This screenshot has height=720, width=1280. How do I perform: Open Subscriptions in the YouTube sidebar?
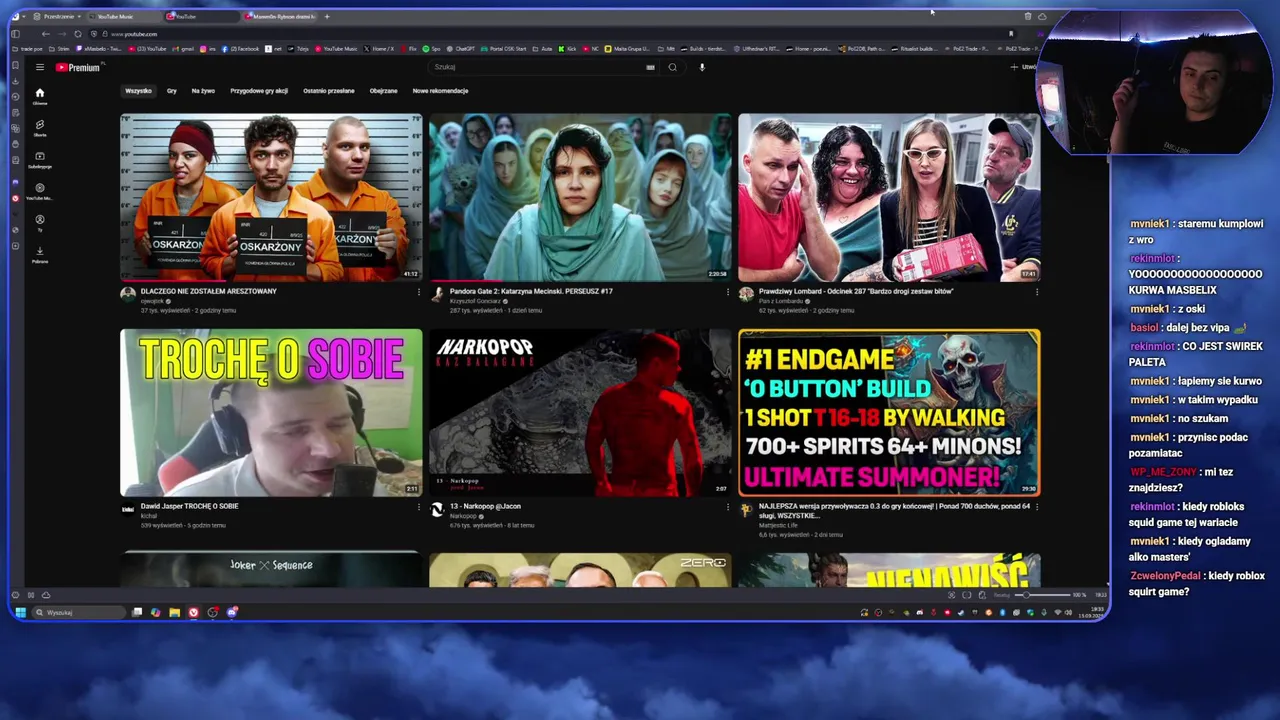coord(40,160)
